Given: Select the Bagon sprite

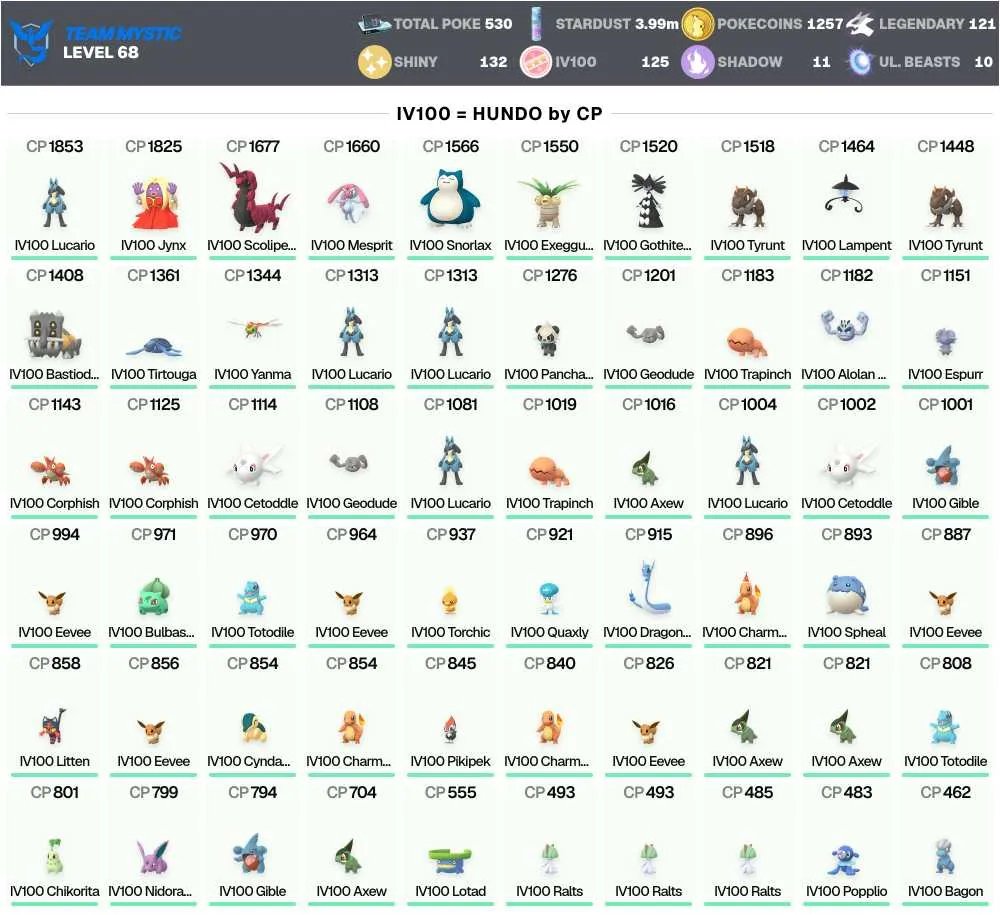Looking at the screenshot, I should 945,856.
